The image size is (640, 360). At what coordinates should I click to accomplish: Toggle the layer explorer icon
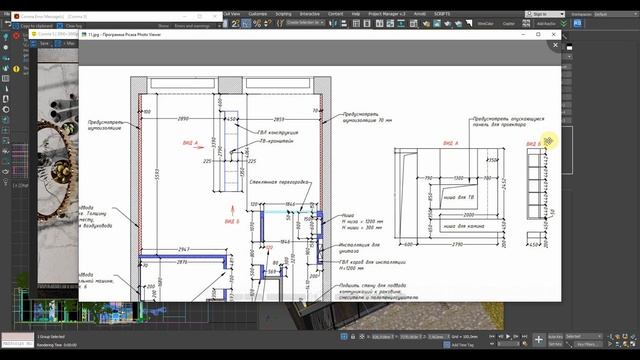[x=367, y=24]
